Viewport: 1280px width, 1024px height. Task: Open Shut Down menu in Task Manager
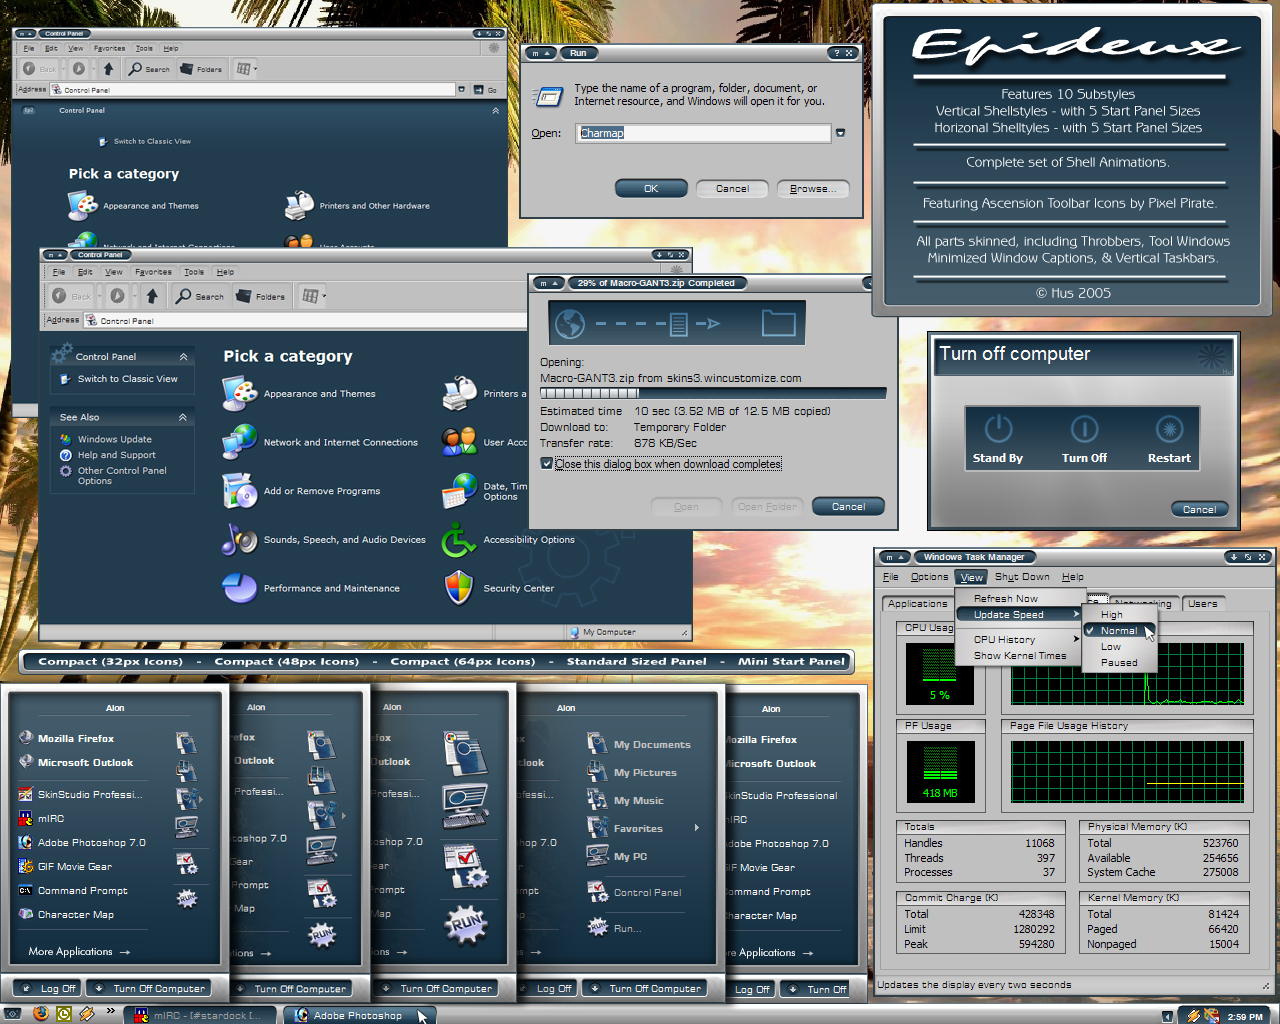pyautogui.click(x=1022, y=577)
